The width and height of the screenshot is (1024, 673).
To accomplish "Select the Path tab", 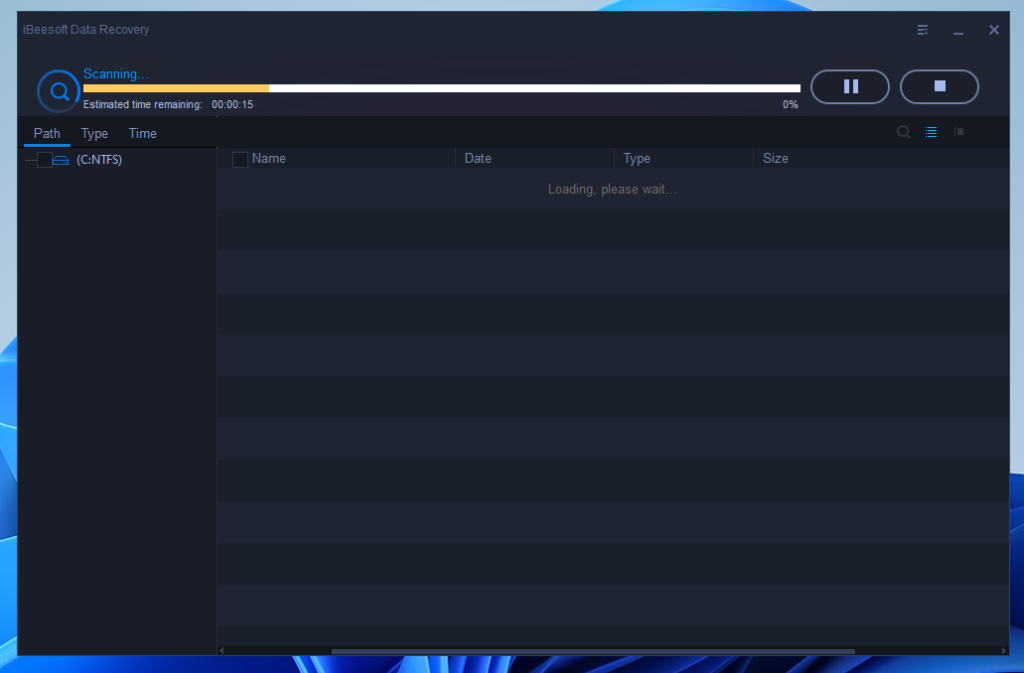I will [47, 134].
